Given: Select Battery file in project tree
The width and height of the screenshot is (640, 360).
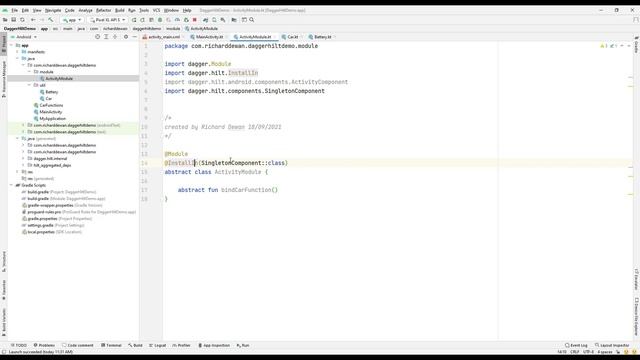Looking at the screenshot, I should pyautogui.click(x=51, y=92).
